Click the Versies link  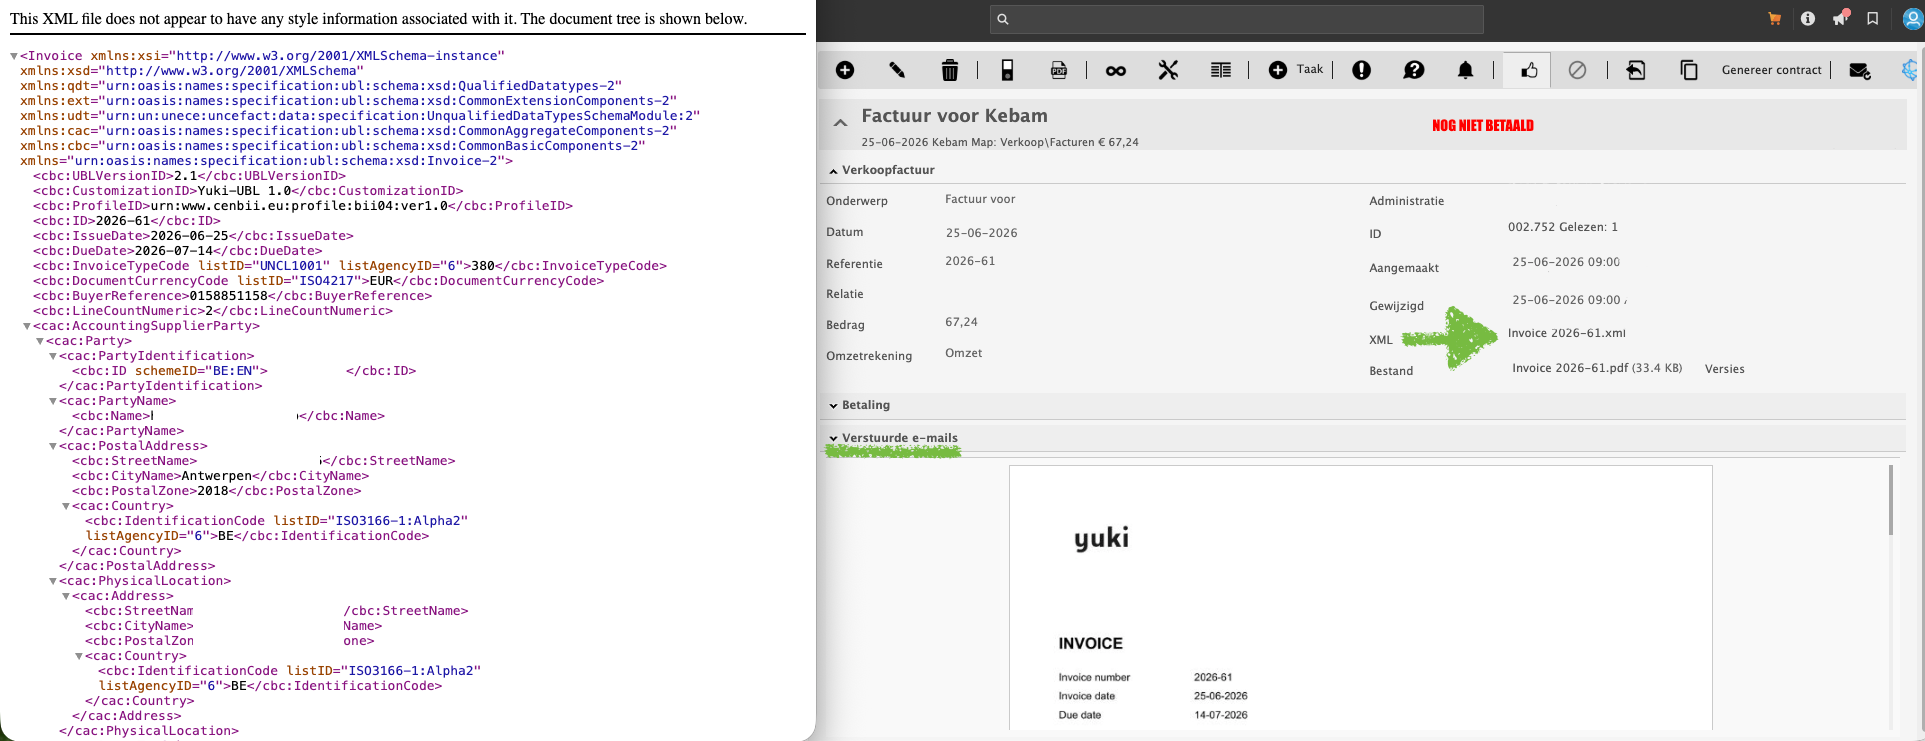pyautogui.click(x=1724, y=369)
